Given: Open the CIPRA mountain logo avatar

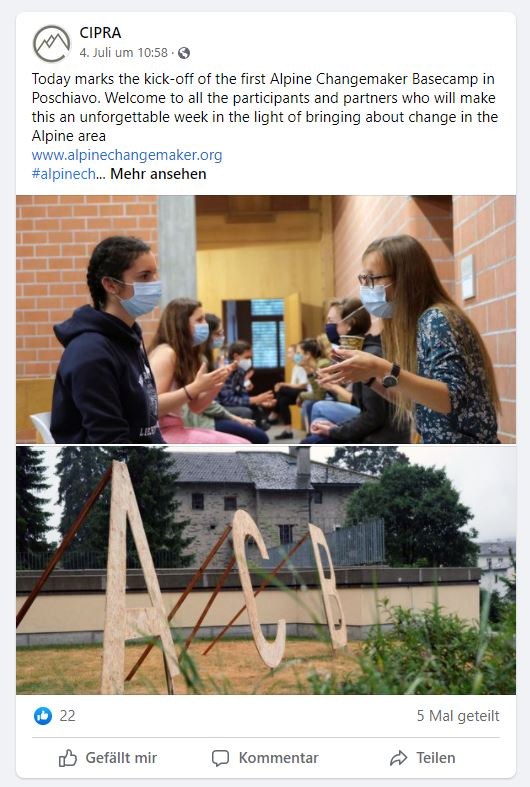Looking at the screenshot, I should click(52, 44).
